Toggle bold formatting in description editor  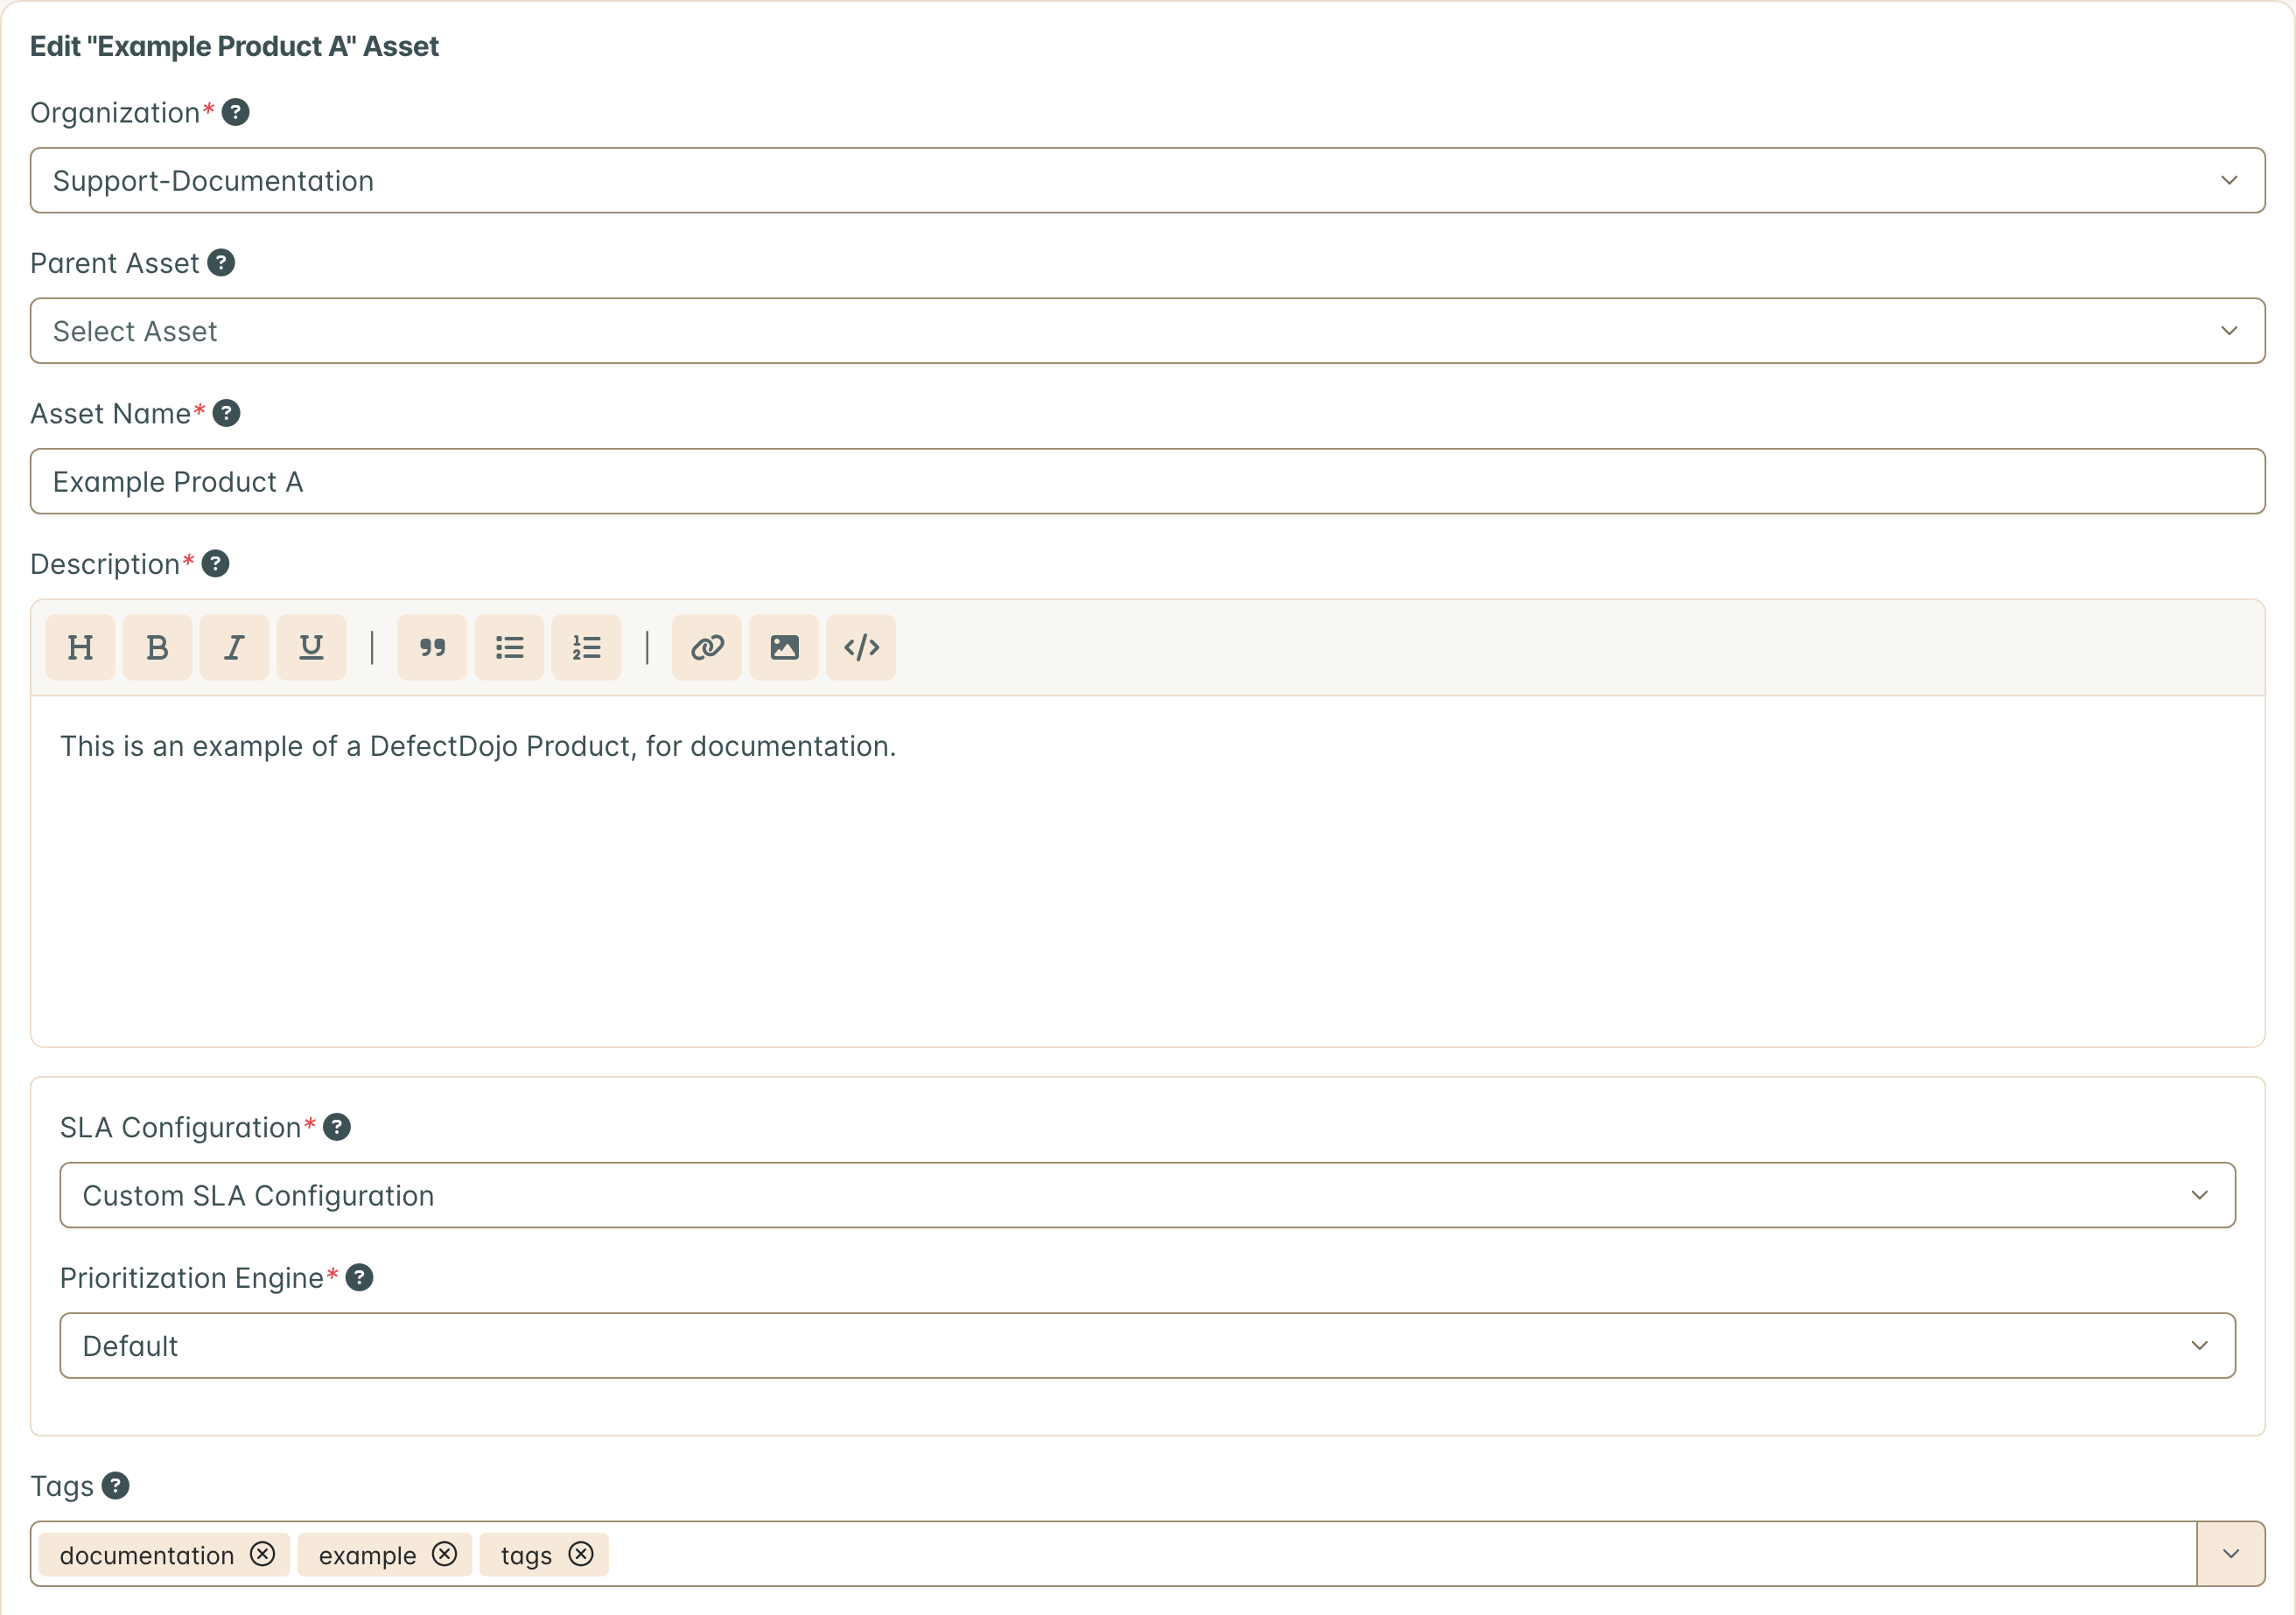[x=157, y=648]
